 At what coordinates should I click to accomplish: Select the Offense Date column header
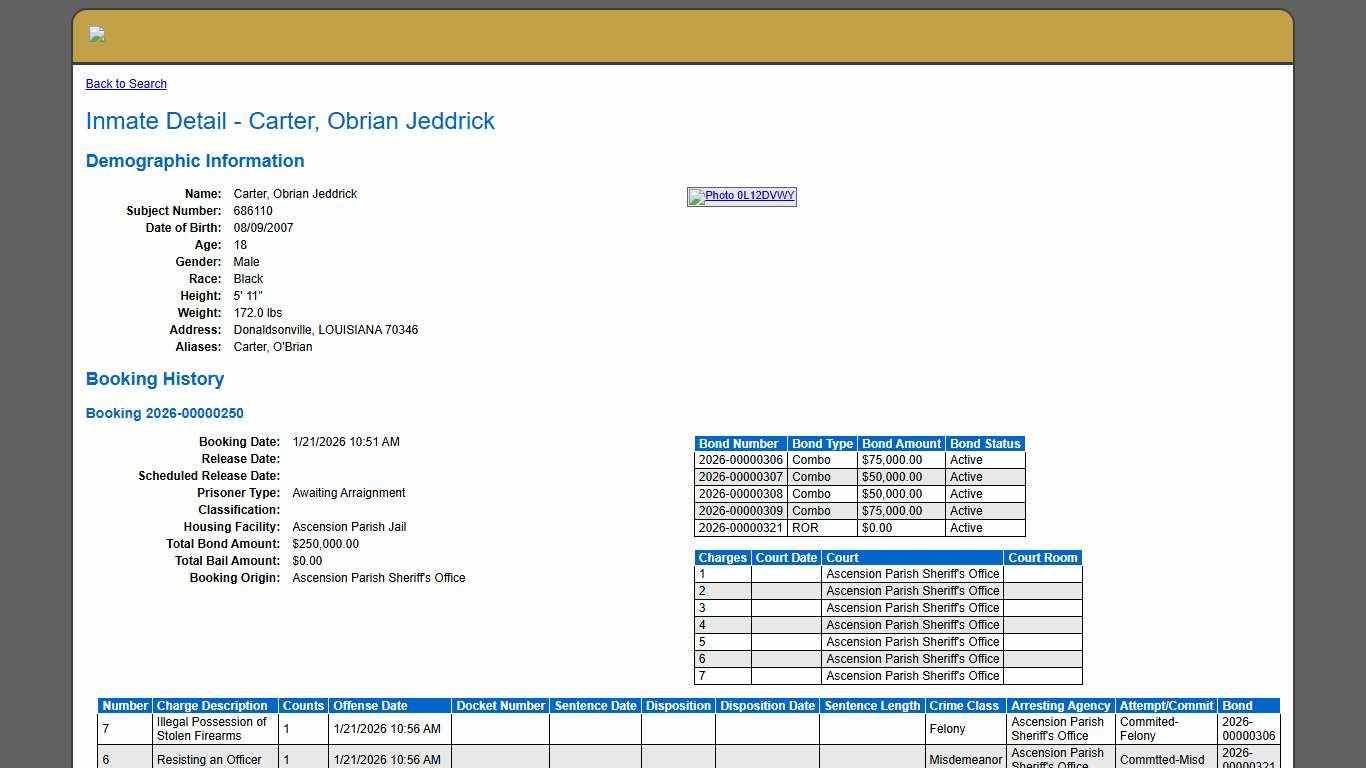(x=370, y=706)
